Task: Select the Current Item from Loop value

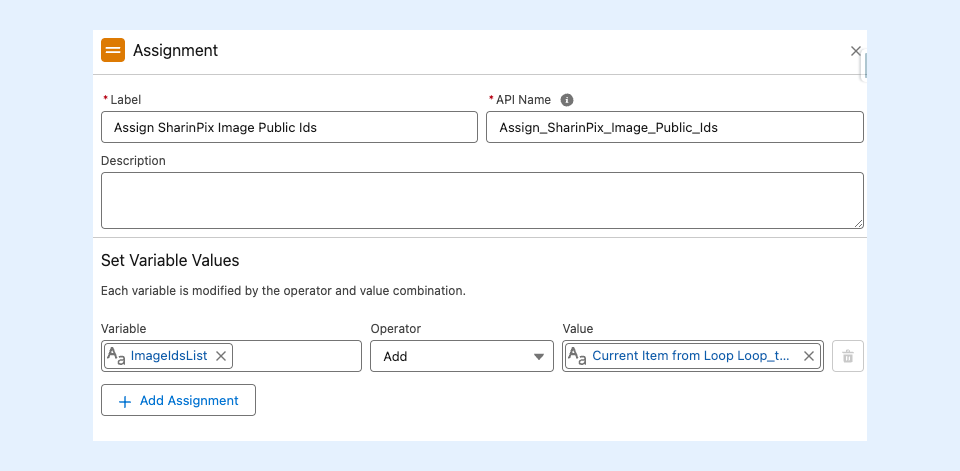Action: [690, 356]
